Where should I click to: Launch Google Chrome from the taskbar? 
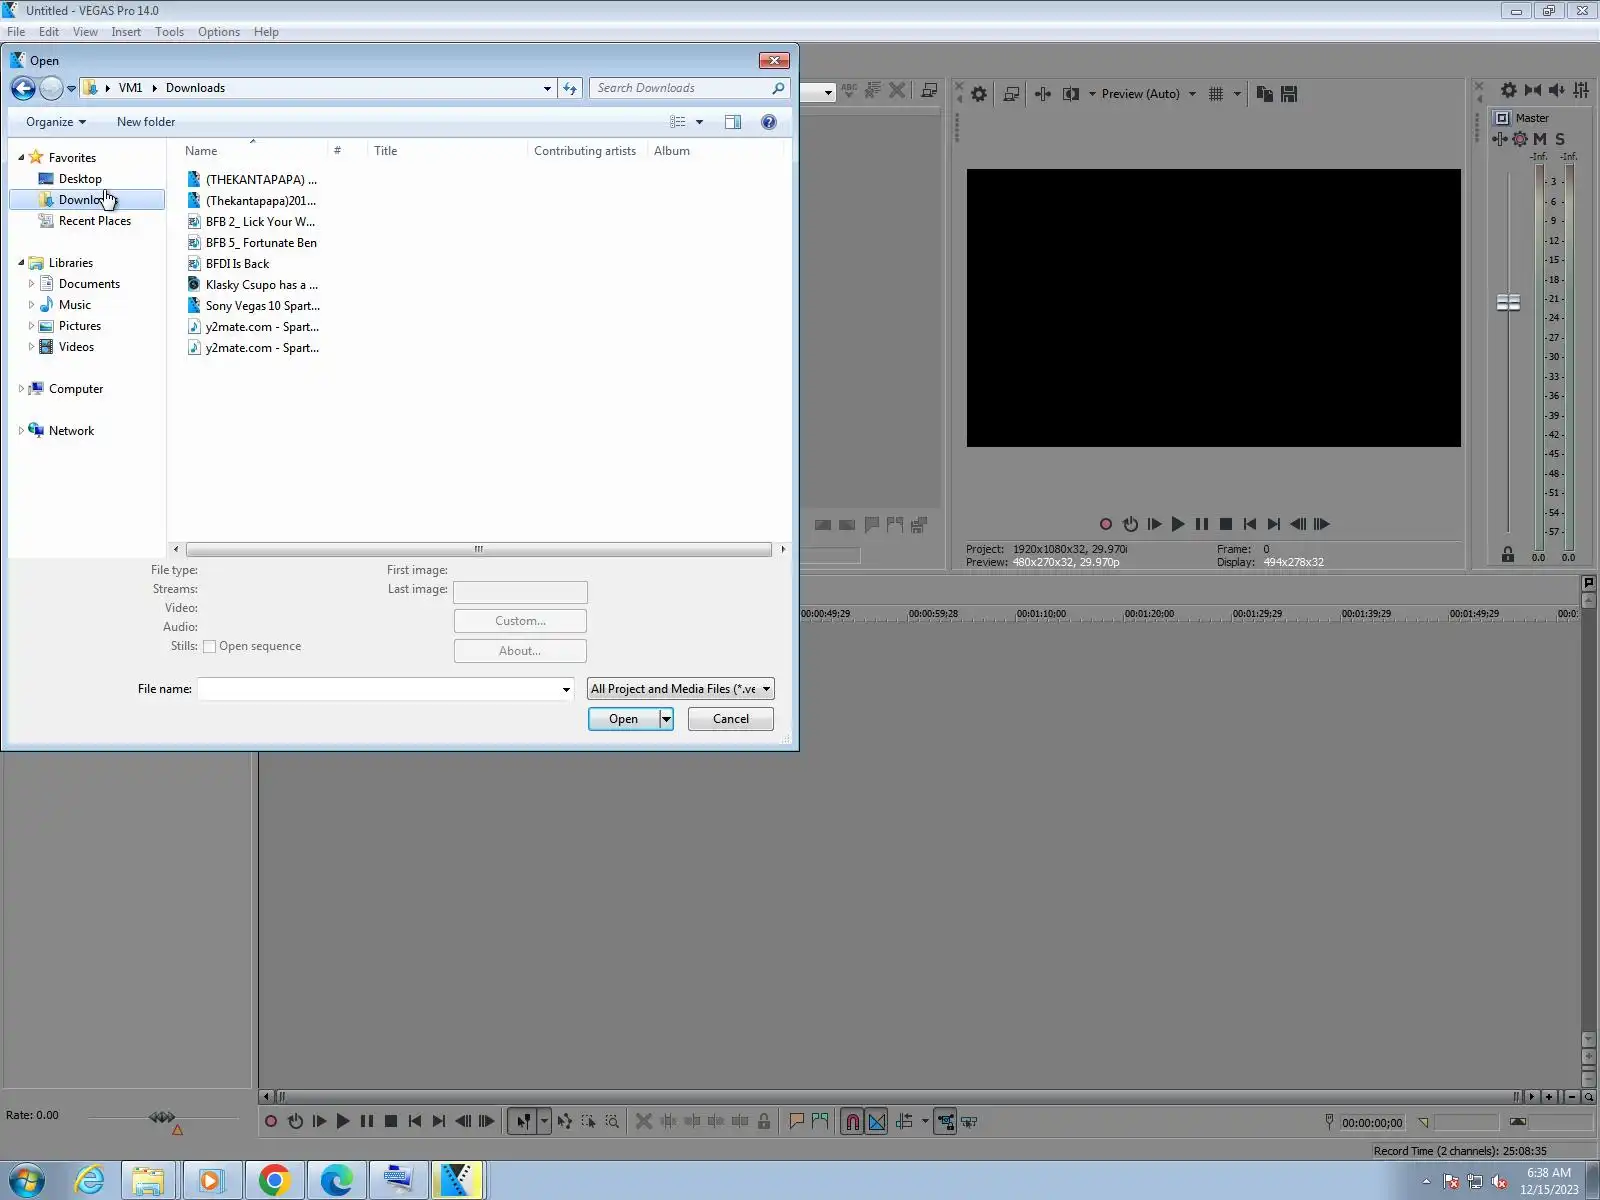pos(275,1181)
